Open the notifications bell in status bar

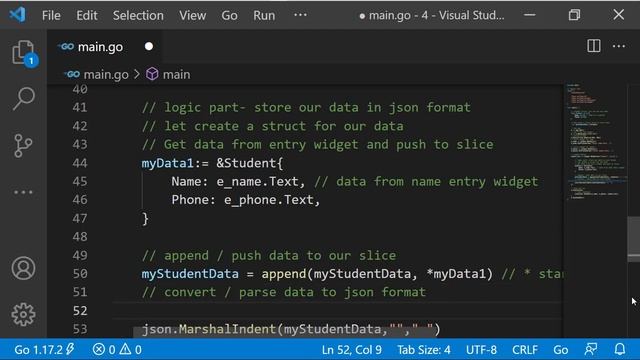[x=620, y=349]
